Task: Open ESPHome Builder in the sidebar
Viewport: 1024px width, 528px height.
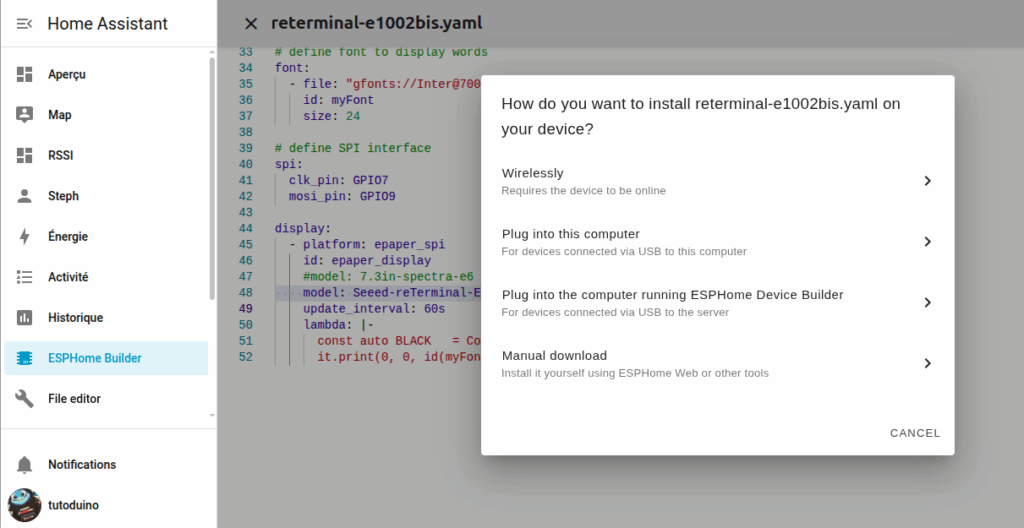Action: pyautogui.click(x=95, y=358)
